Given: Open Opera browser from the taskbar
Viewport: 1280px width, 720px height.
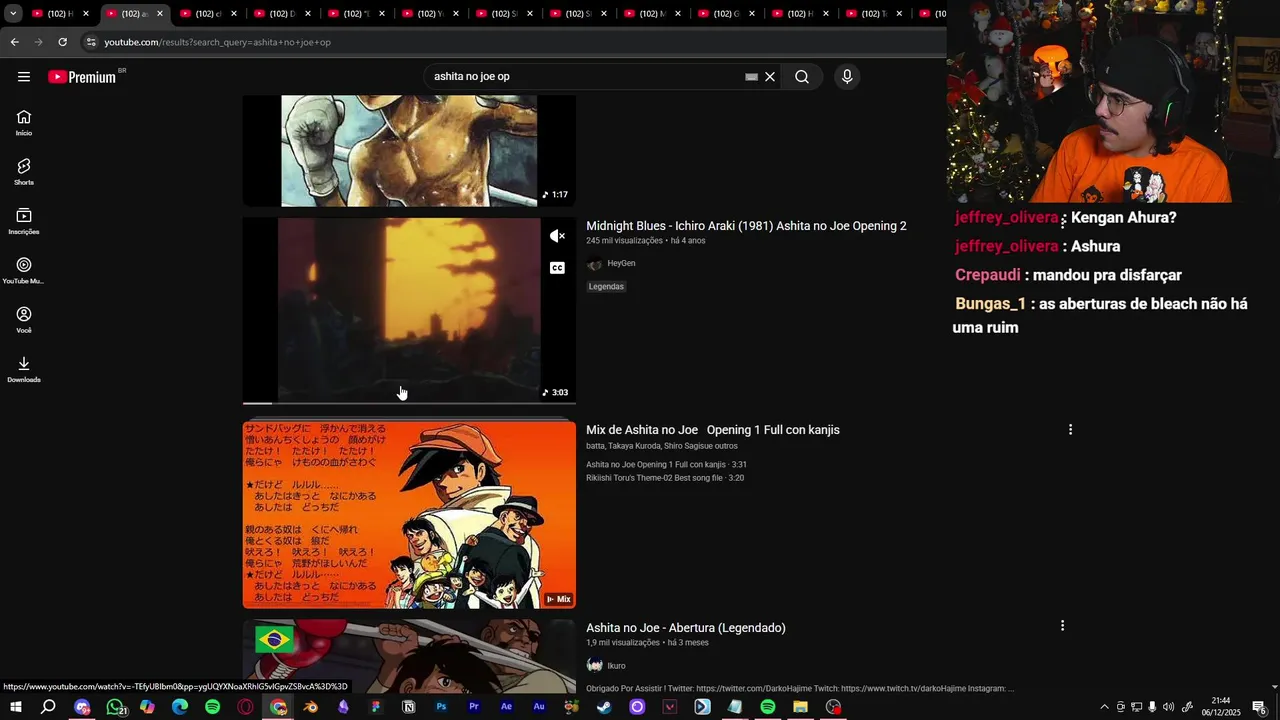Looking at the screenshot, I should [x=246, y=707].
